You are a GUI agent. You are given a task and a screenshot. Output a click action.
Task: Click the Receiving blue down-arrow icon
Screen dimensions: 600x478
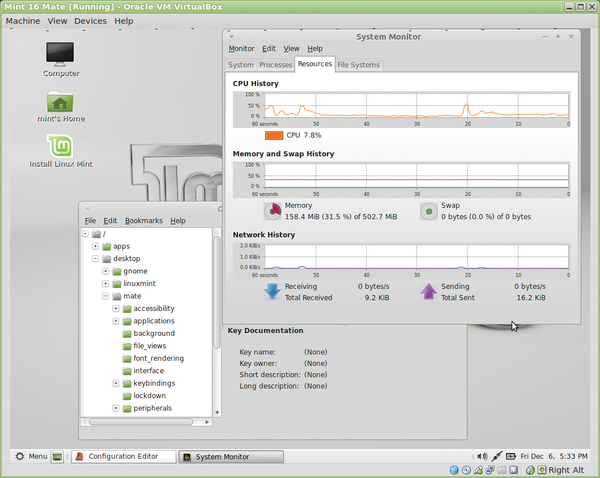coord(272,291)
